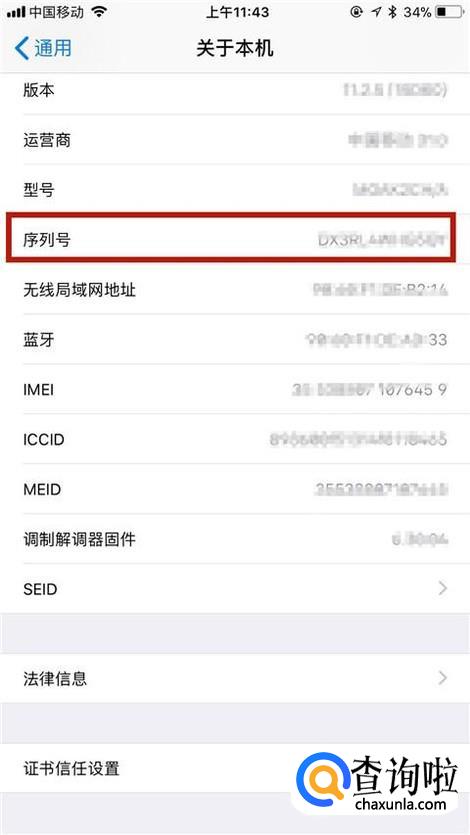
Task: Tap the location arrow status icon
Action: [376, 12]
